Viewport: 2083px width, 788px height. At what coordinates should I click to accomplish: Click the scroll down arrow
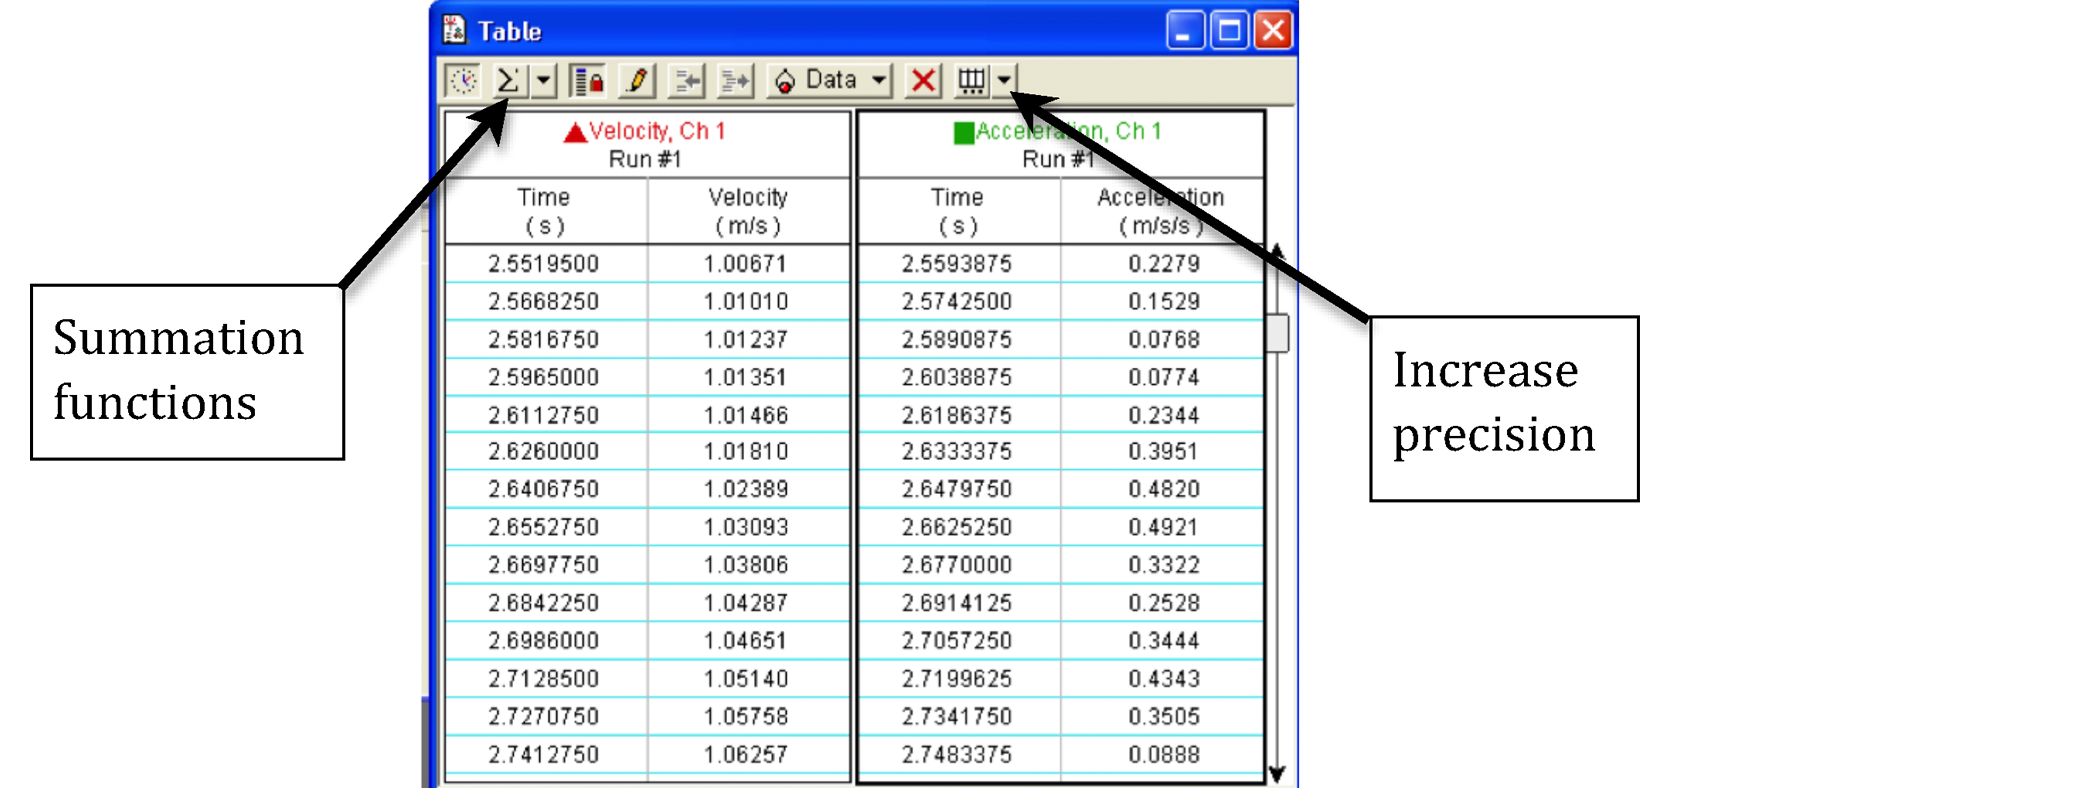[x=1277, y=774]
